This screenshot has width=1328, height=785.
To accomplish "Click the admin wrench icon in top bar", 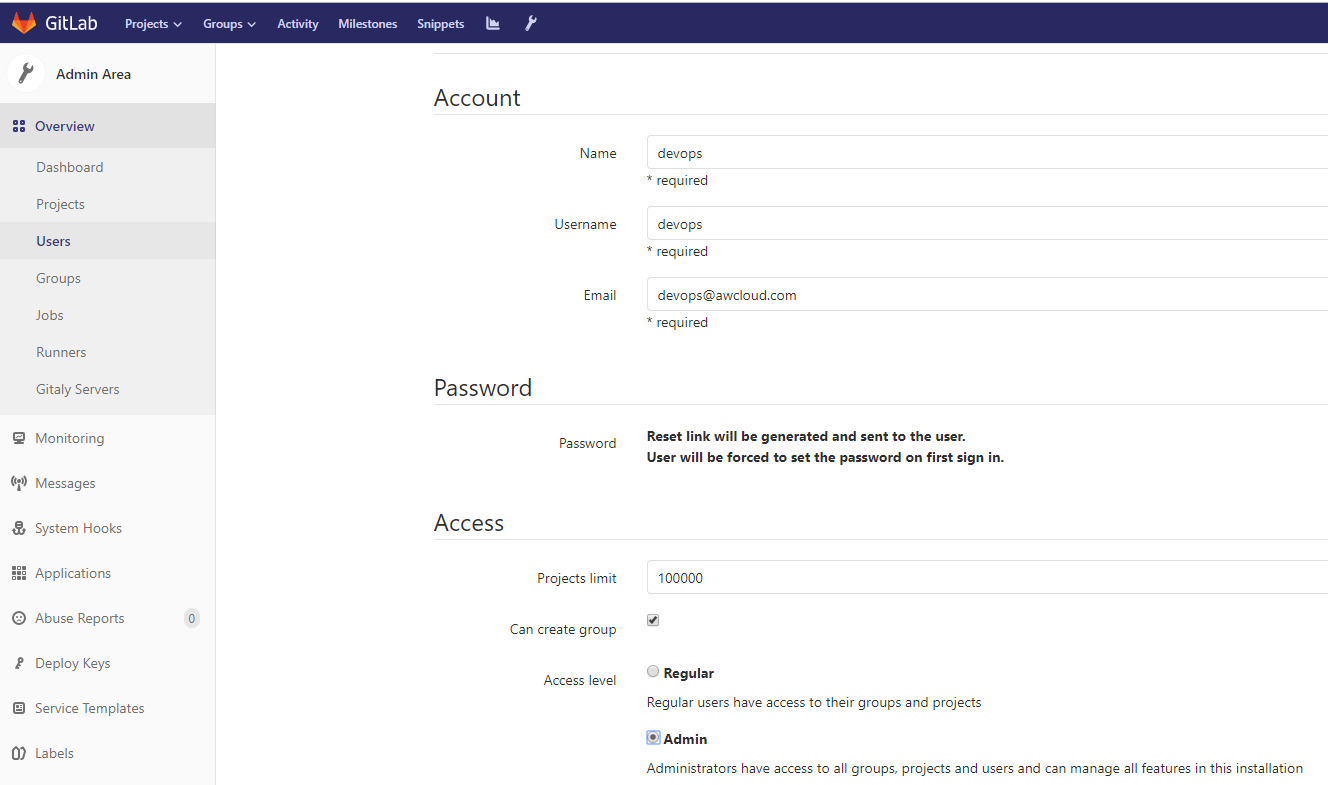I will tap(531, 23).
